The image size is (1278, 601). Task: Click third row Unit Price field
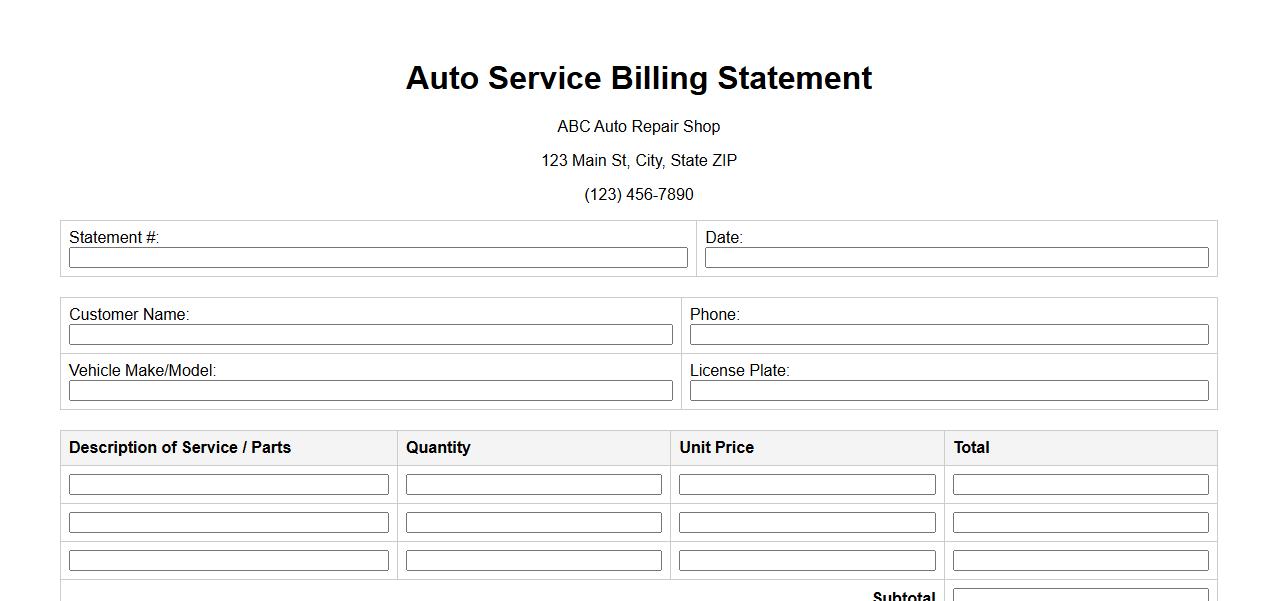coord(807,561)
